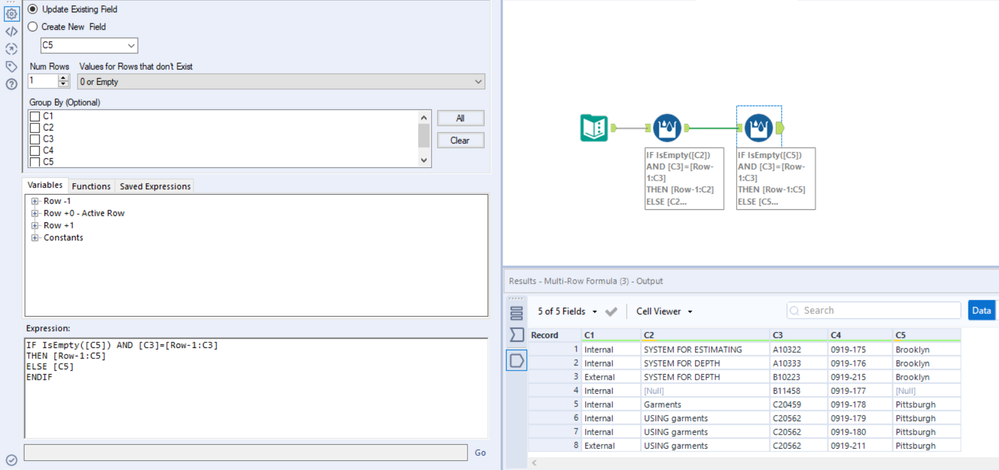Screen dimensions: 999x470
Task: Select the second Multi-Row Formula tool (C5)
Action: click(x=758, y=128)
